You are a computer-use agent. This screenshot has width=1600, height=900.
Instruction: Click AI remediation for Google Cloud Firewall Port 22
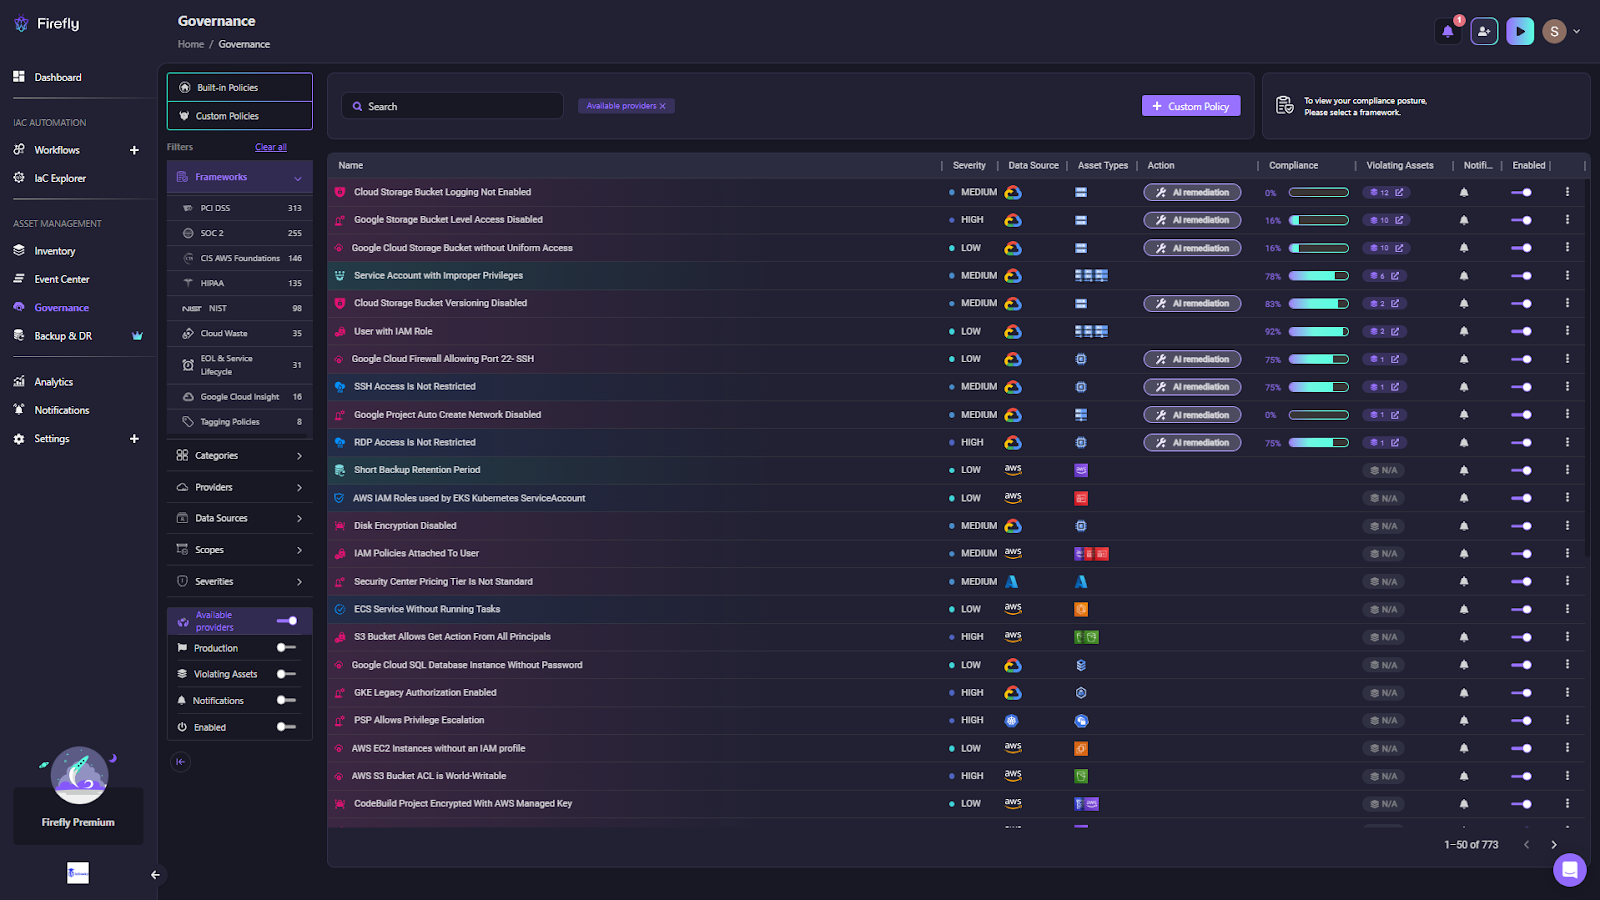coord(1192,359)
